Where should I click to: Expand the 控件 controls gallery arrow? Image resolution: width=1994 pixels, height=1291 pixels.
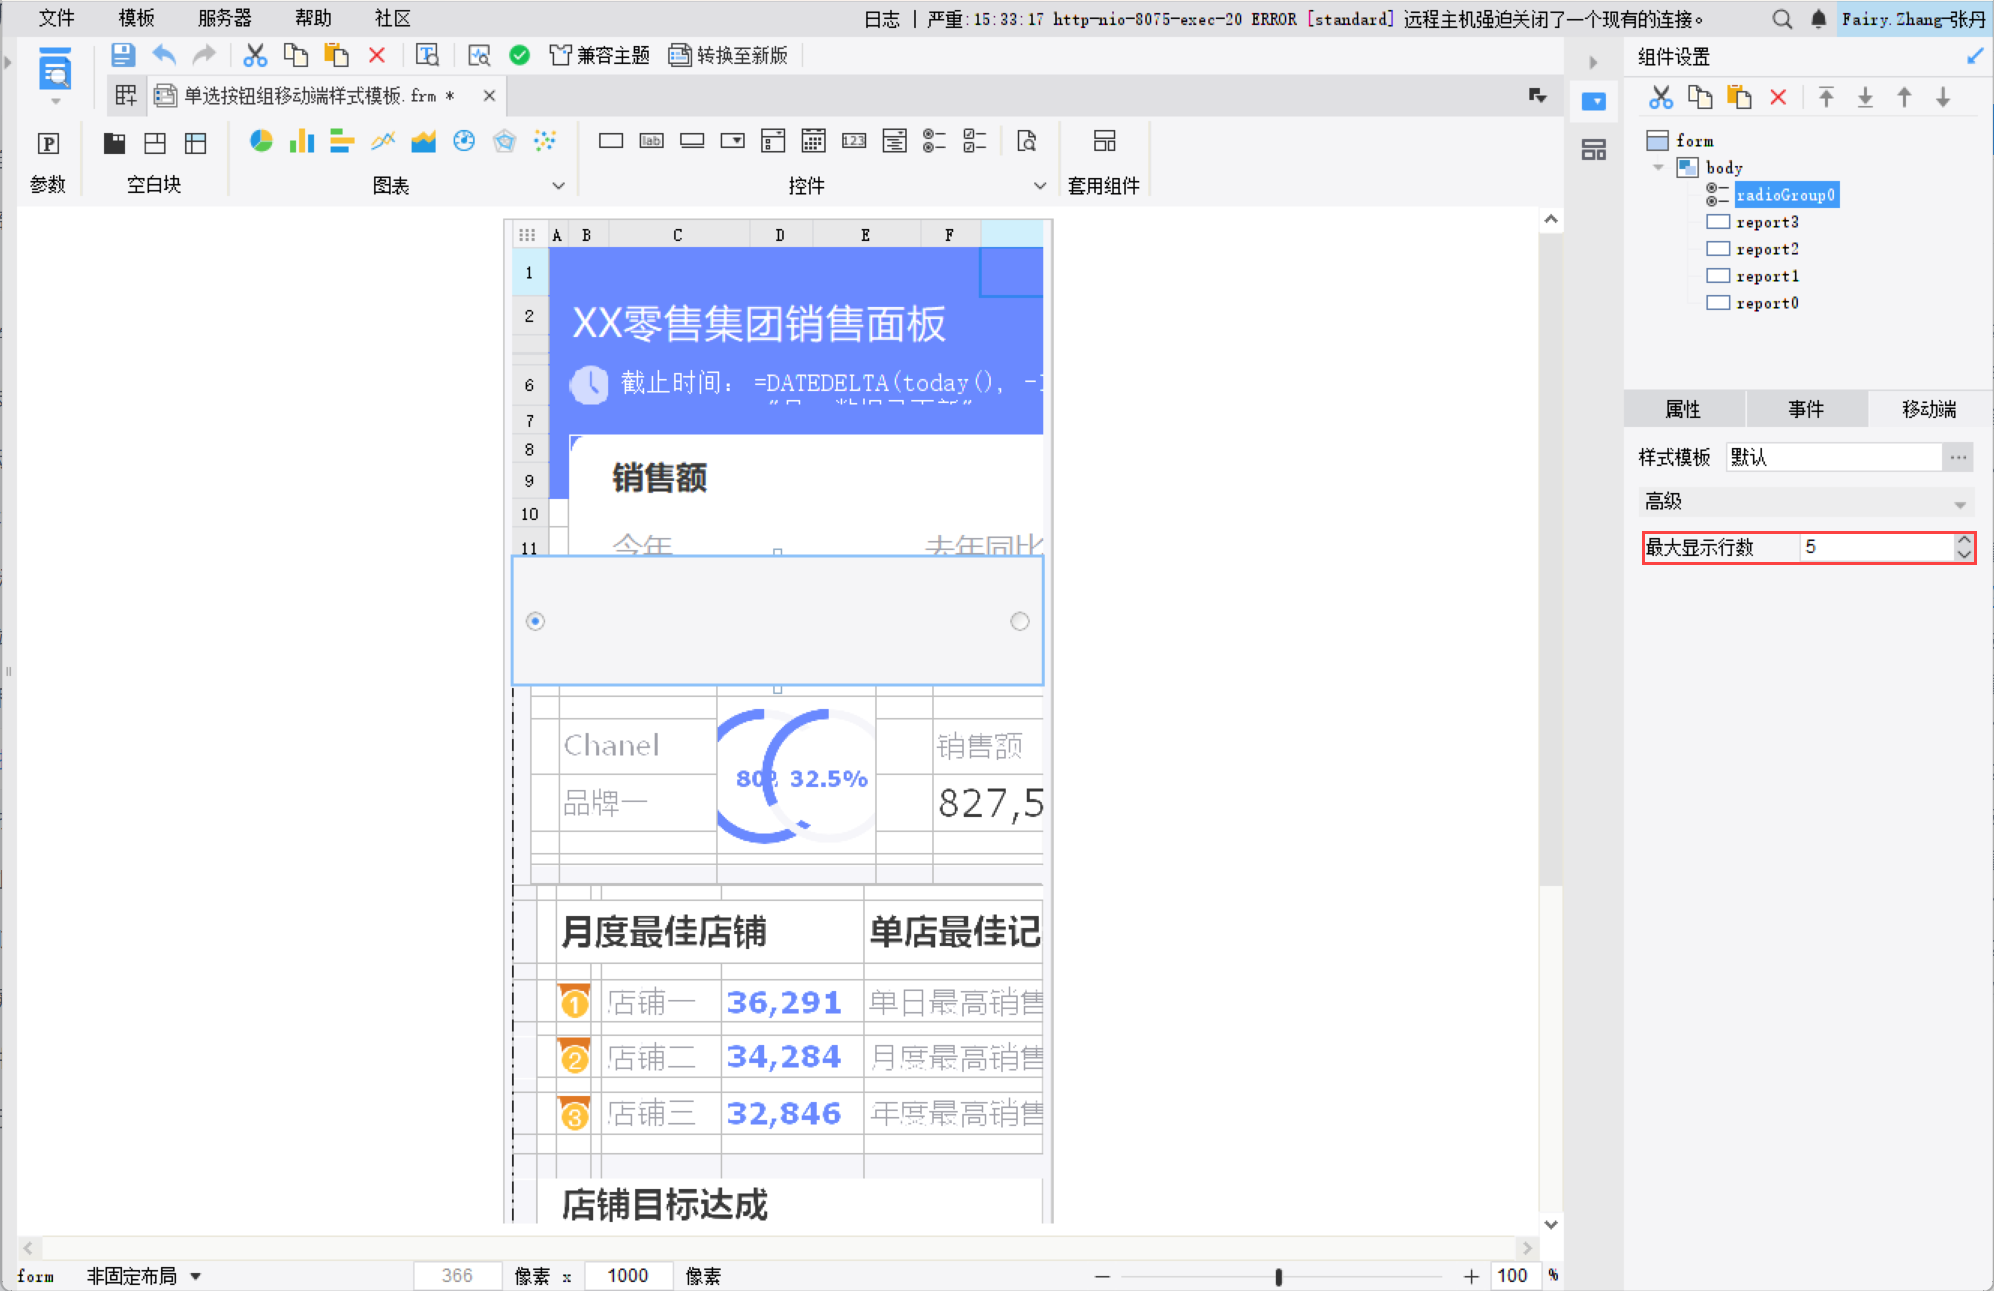1039,186
